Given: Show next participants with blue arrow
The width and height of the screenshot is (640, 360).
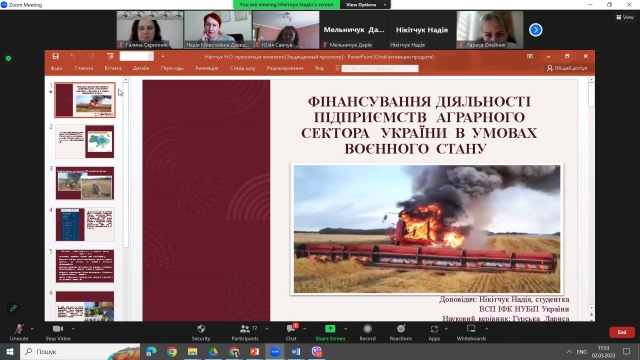Looking at the screenshot, I should [x=536, y=30].
